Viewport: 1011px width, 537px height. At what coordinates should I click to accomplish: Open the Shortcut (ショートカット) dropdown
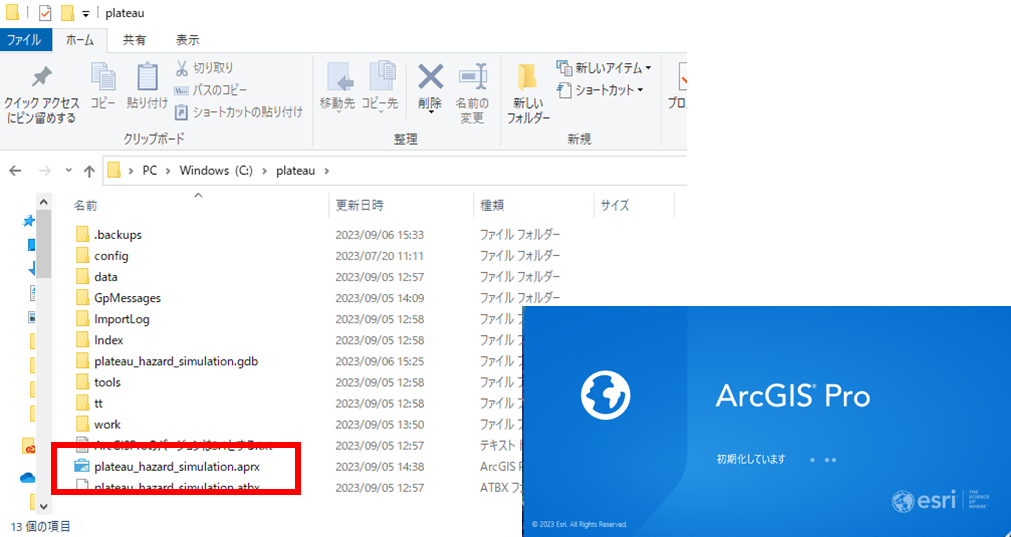pos(600,90)
